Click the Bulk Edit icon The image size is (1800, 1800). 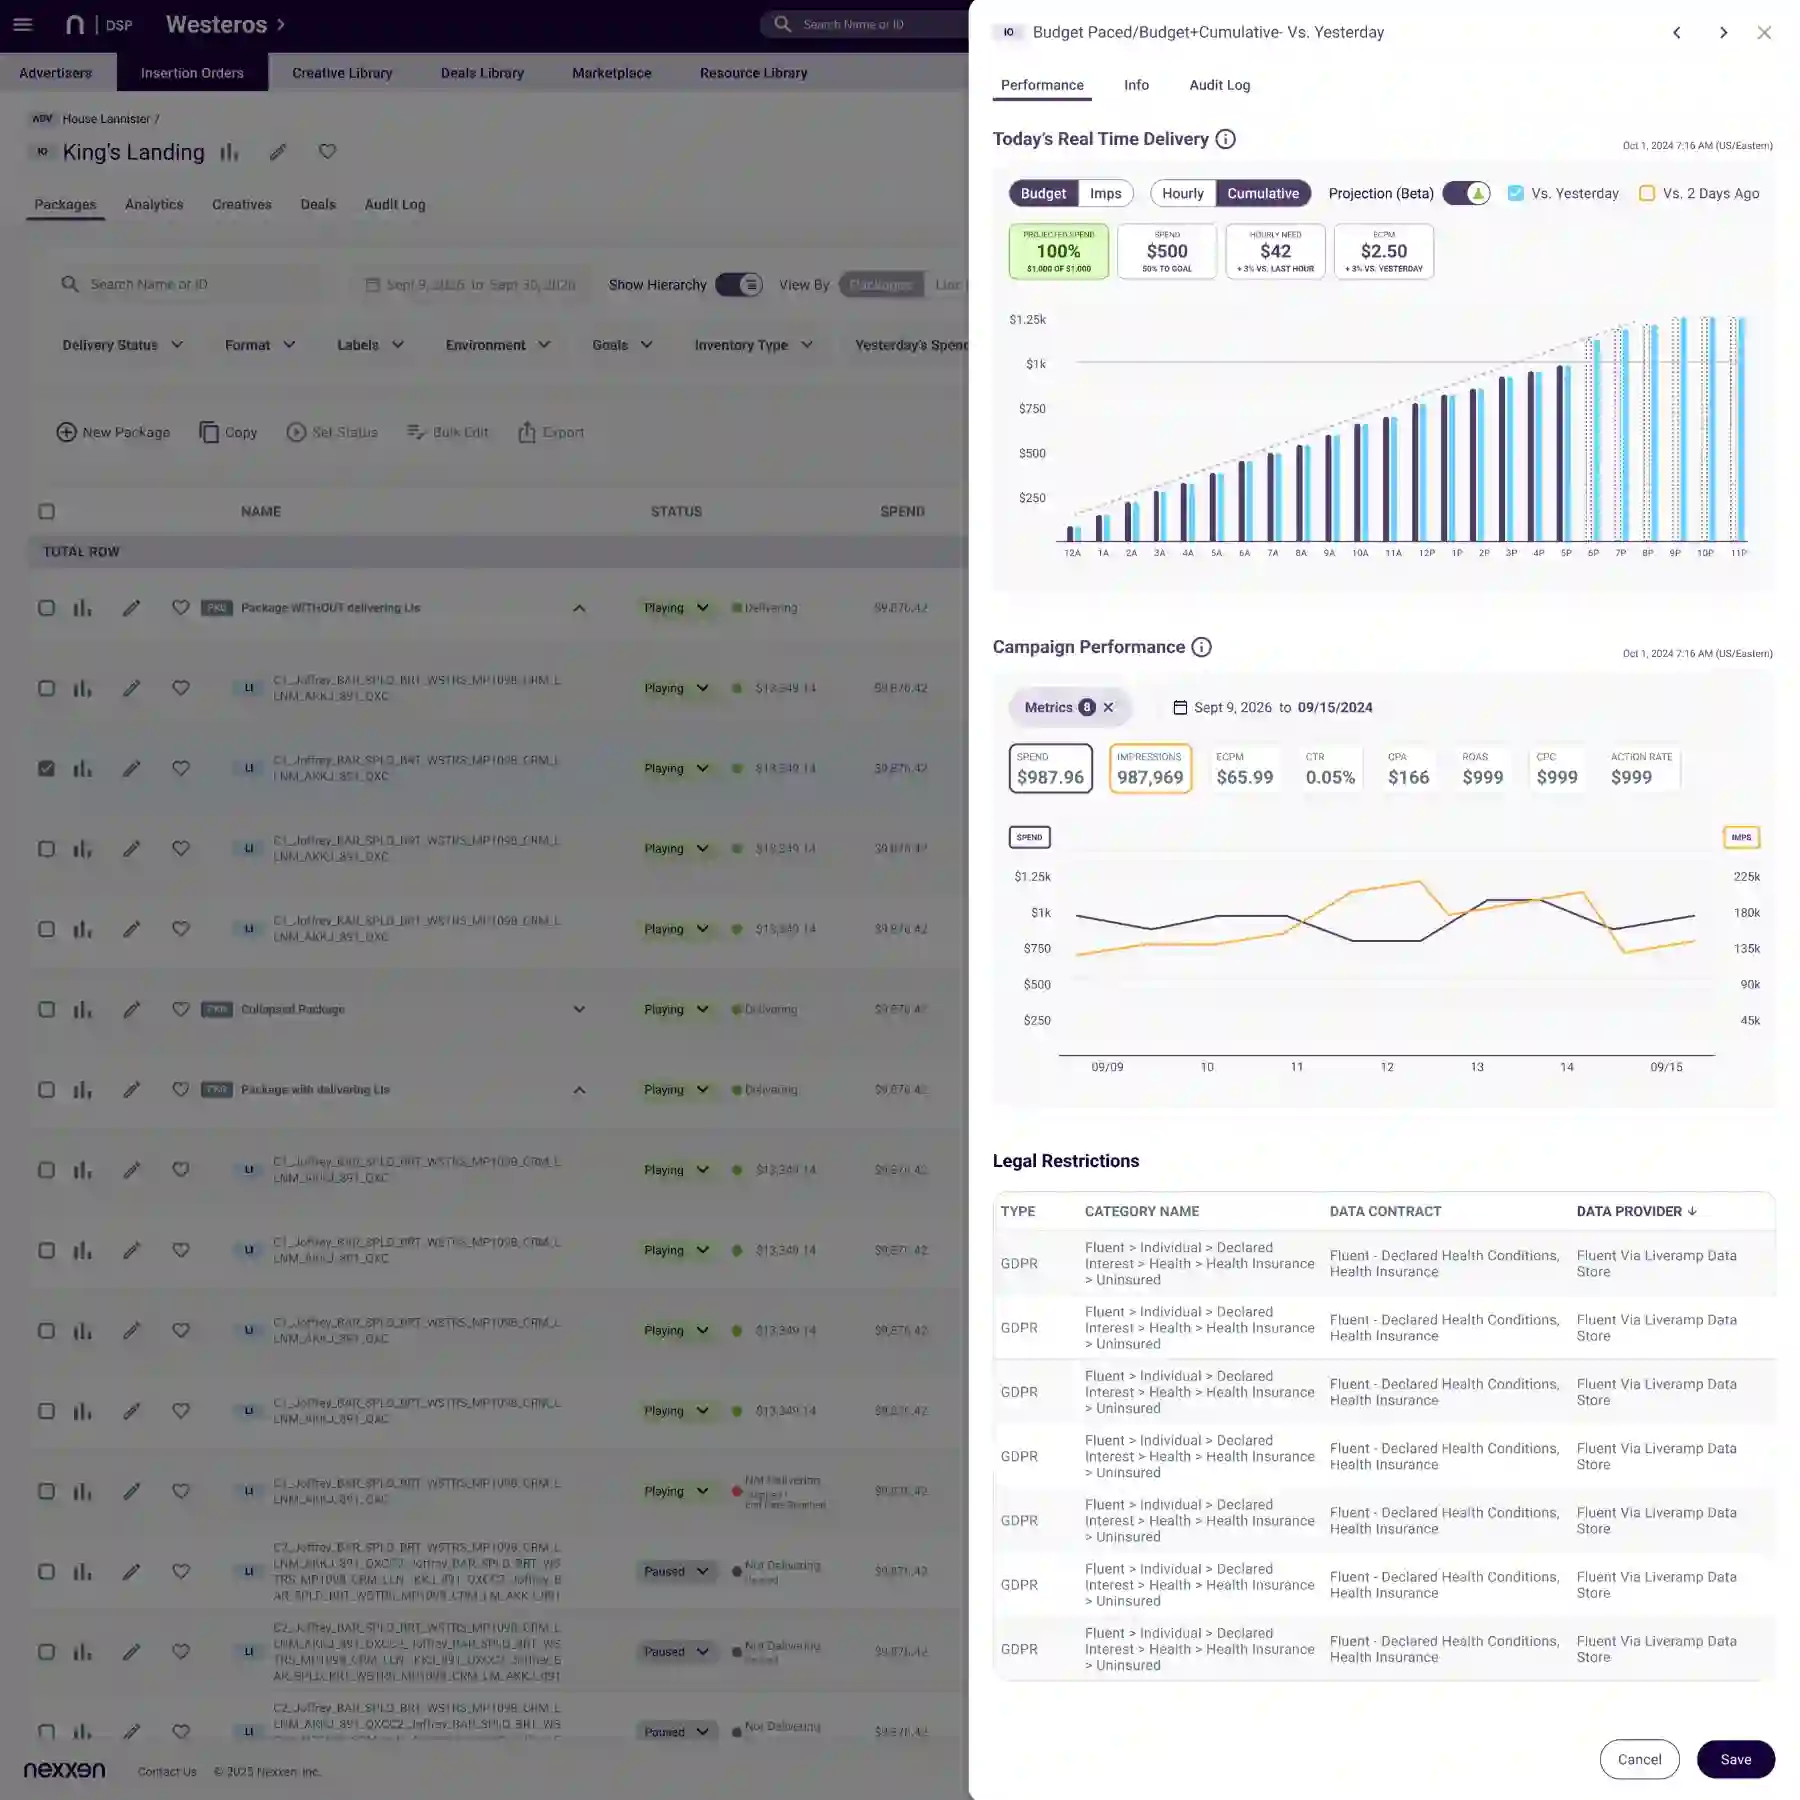coord(416,432)
